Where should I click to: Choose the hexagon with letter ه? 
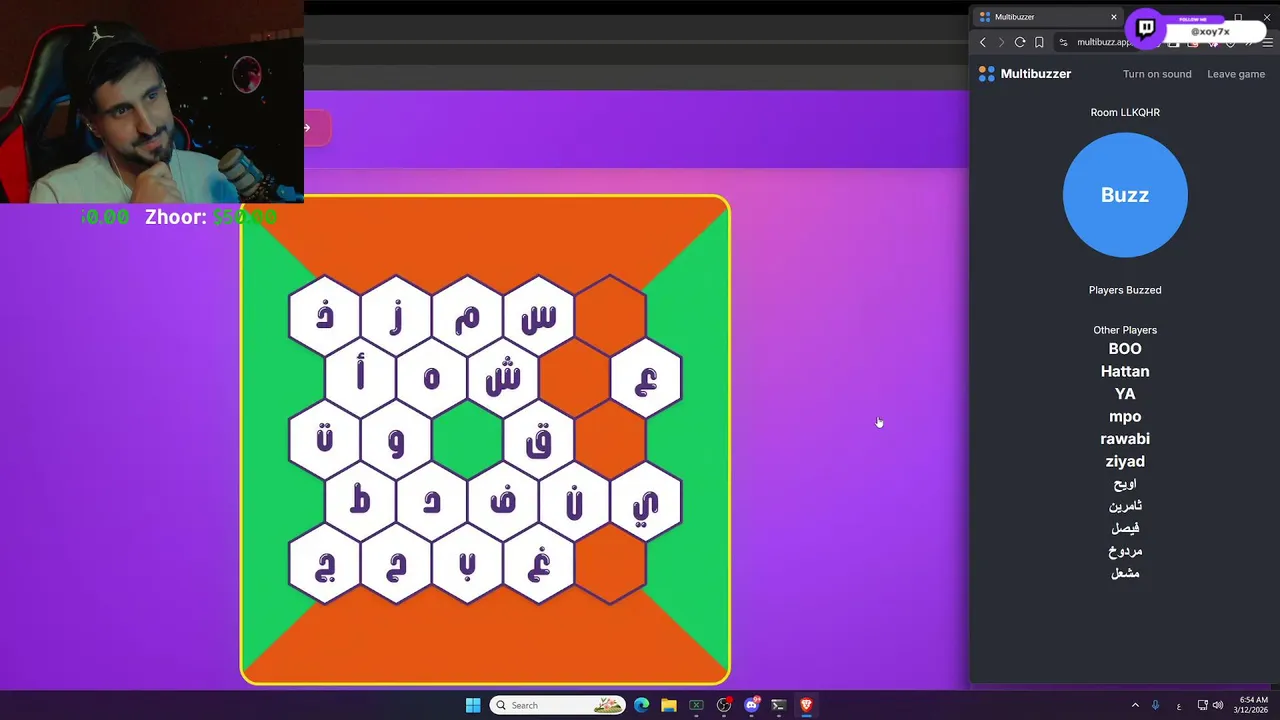[x=432, y=378]
